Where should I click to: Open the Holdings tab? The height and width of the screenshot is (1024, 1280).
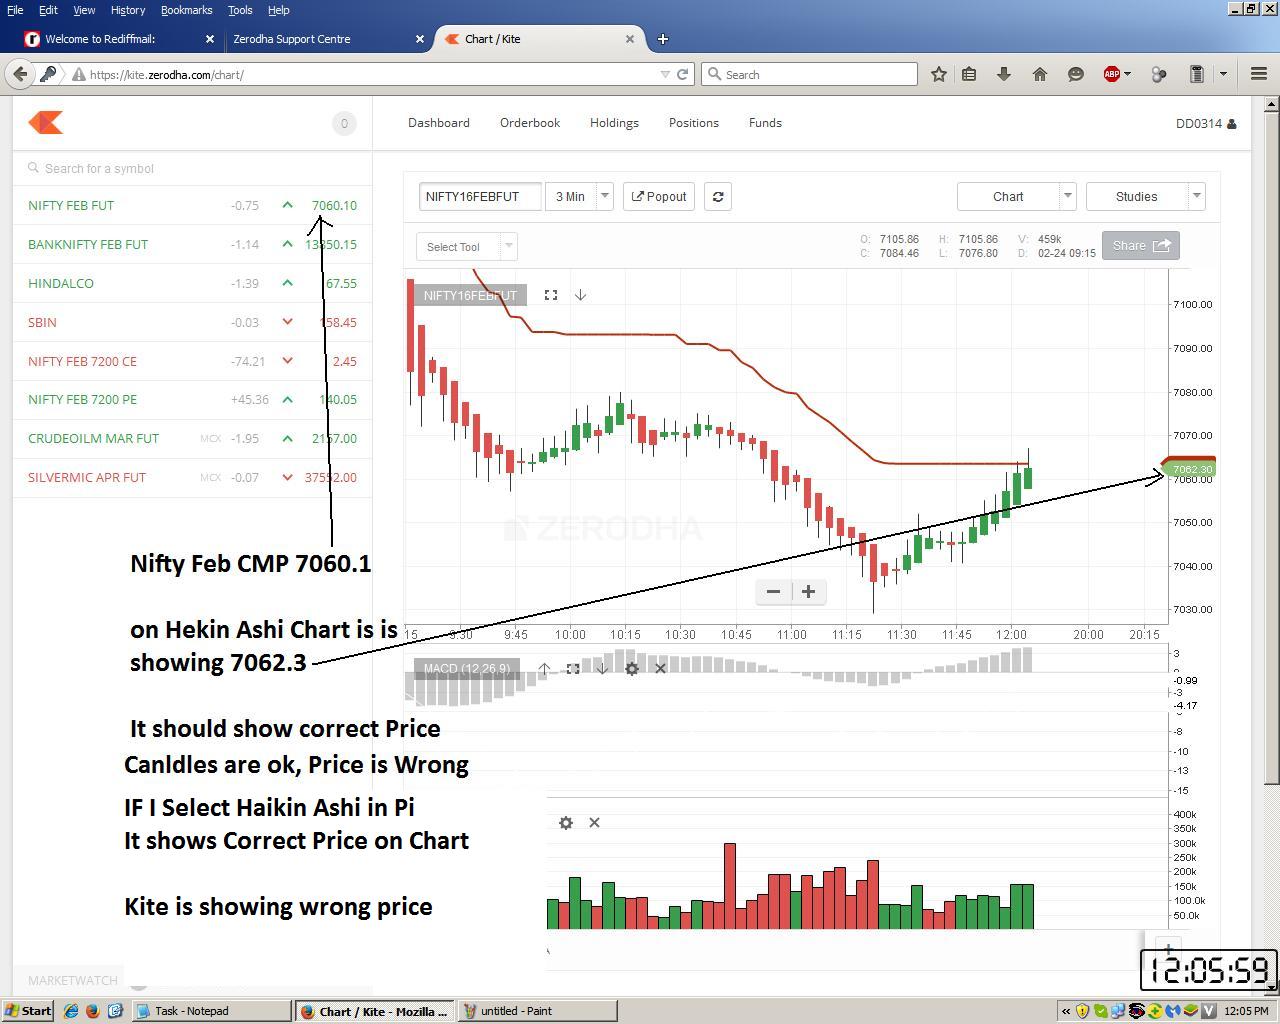pyautogui.click(x=614, y=123)
